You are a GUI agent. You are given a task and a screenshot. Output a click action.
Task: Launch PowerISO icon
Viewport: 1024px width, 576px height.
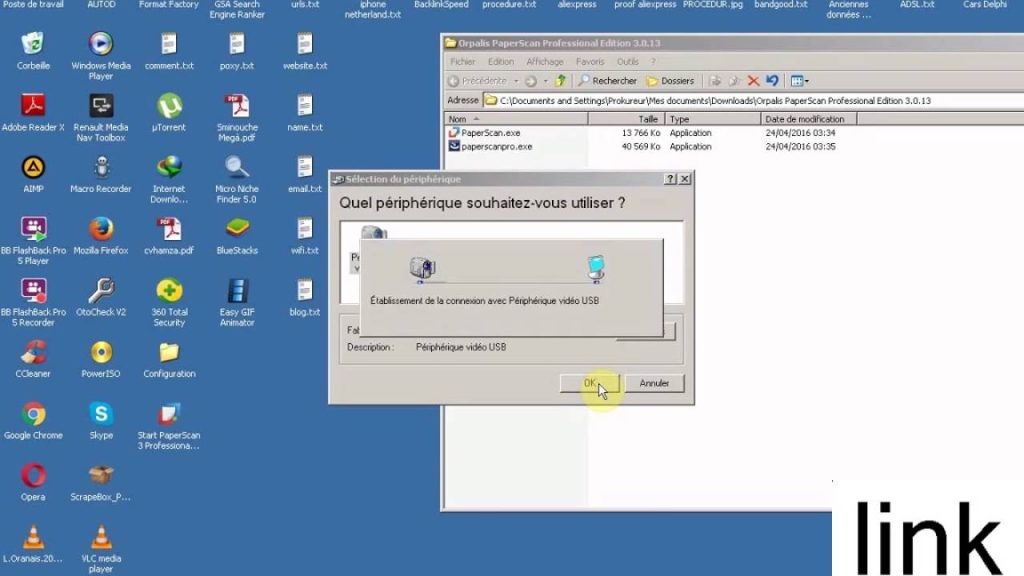coord(101,352)
